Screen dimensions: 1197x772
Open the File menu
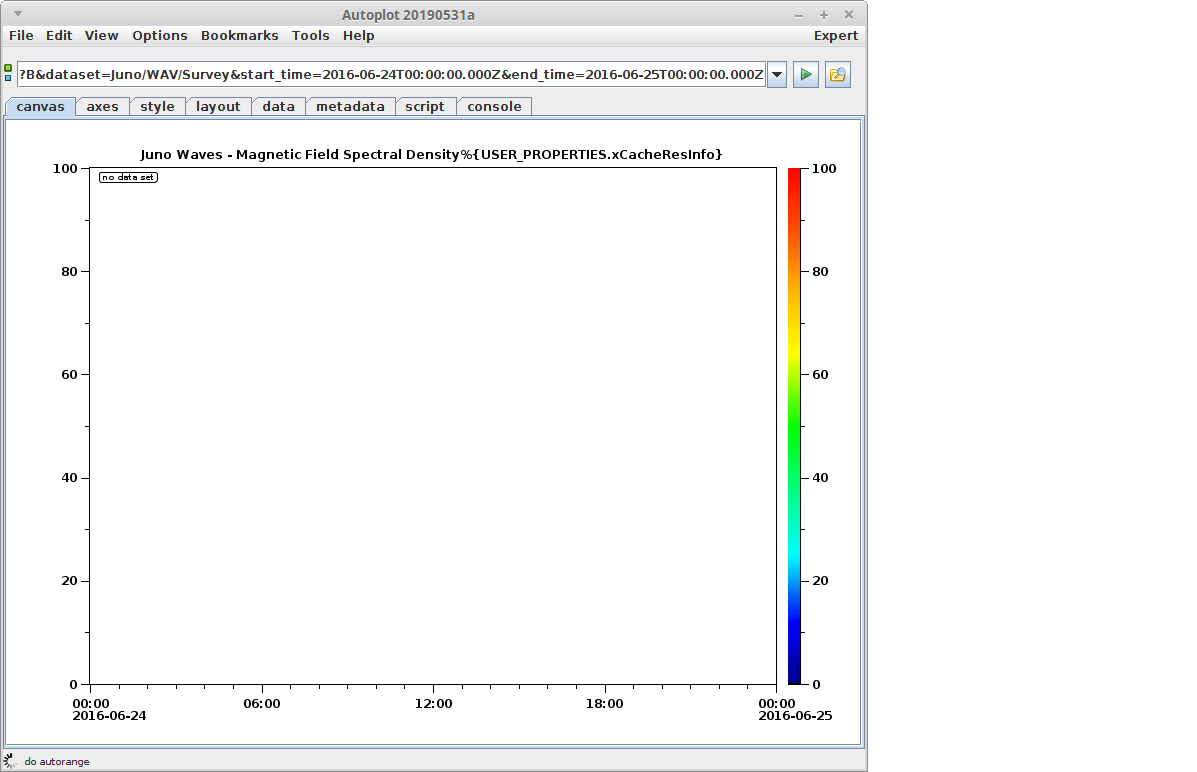(x=21, y=36)
